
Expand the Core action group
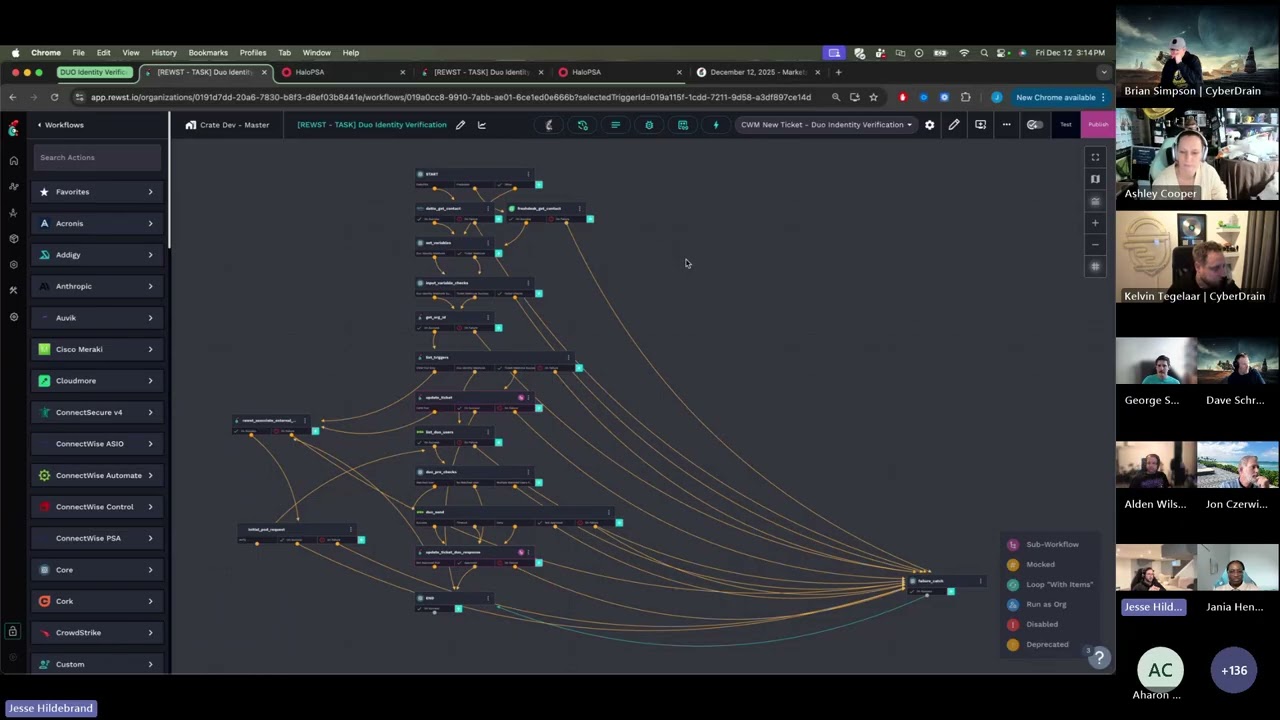[x=97, y=570]
